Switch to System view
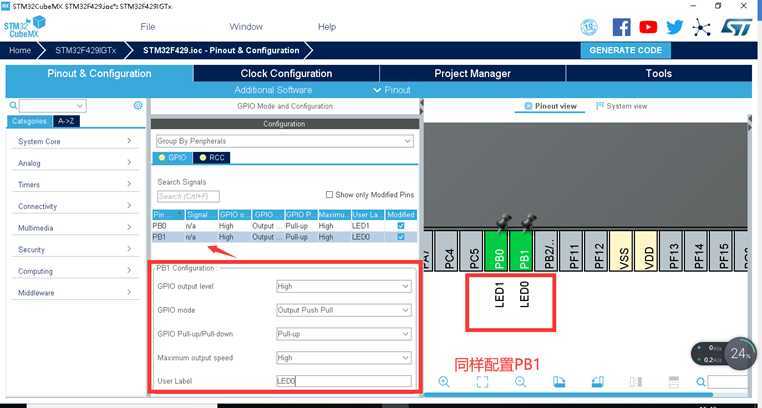The width and height of the screenshot is (762, 408). [x=622, y=106]
